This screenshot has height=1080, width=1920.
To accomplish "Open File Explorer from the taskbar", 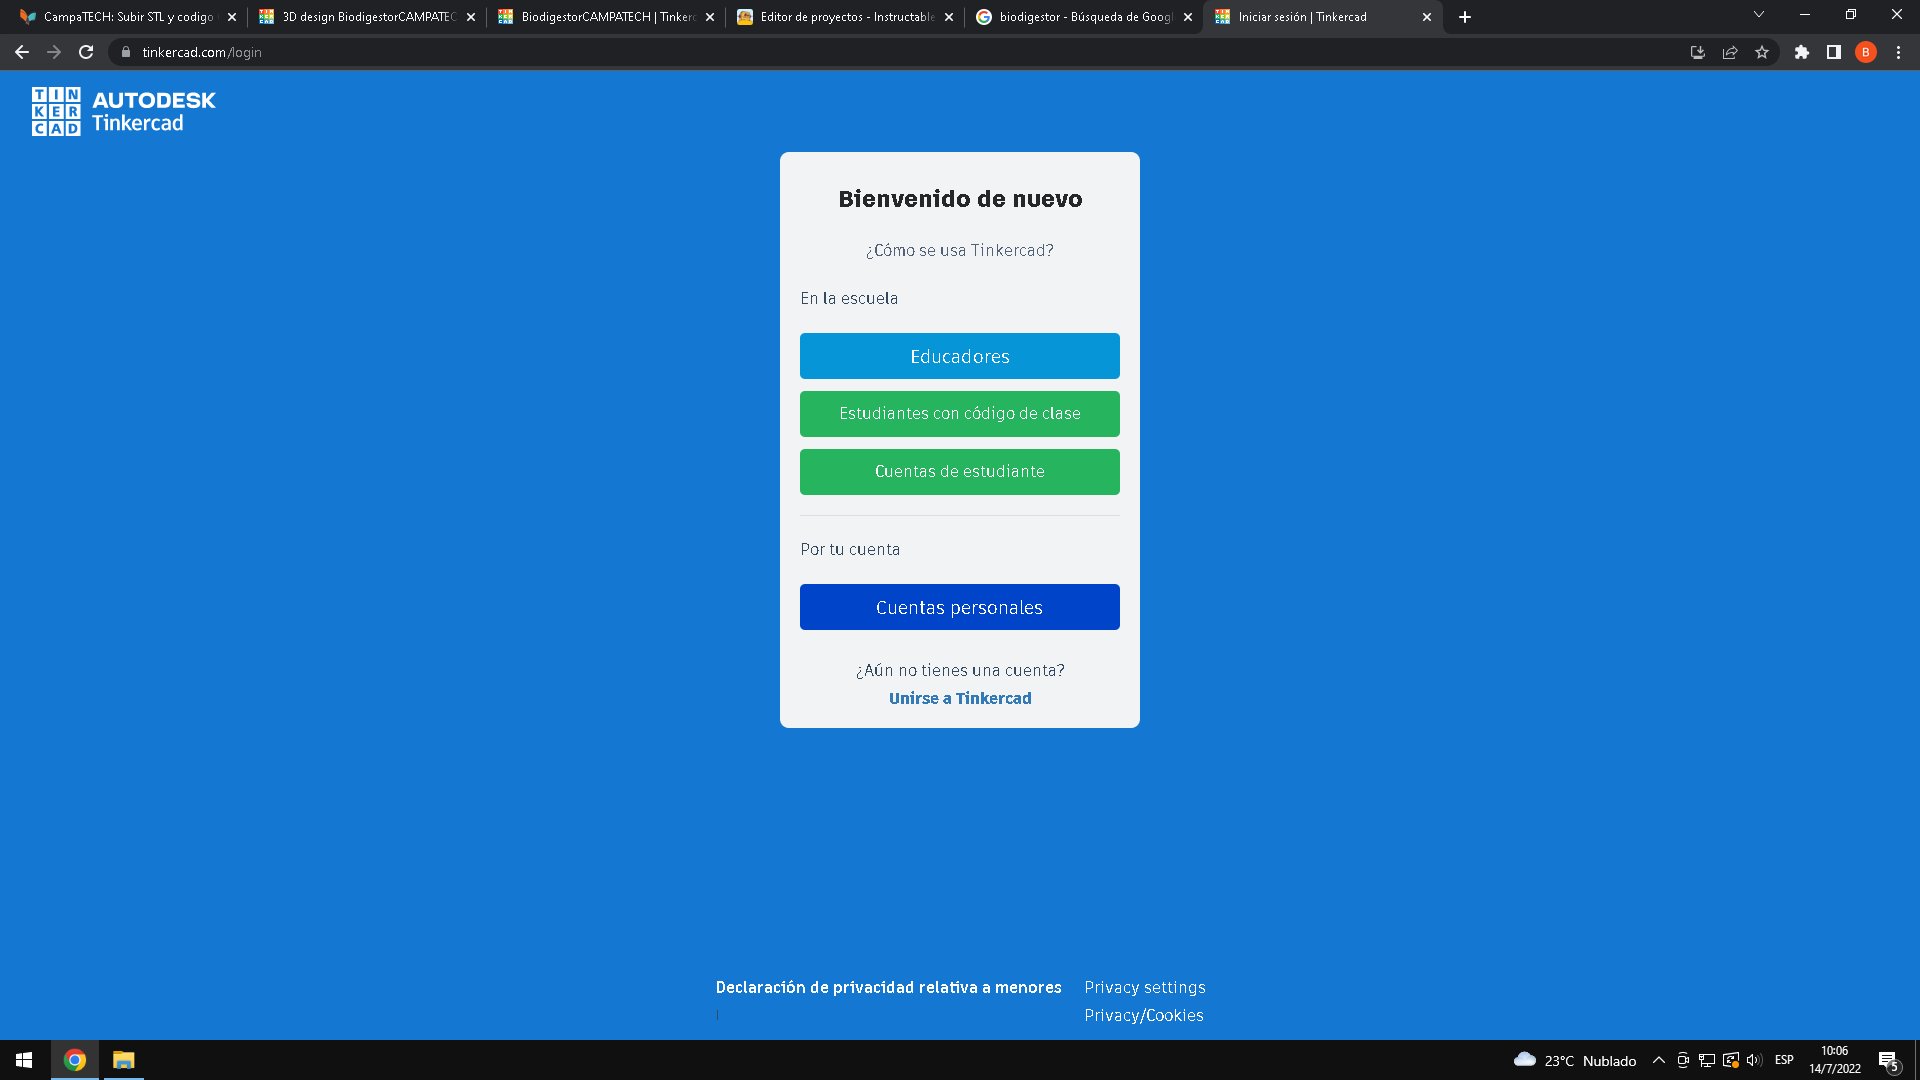I will (x=123, y=1060).
